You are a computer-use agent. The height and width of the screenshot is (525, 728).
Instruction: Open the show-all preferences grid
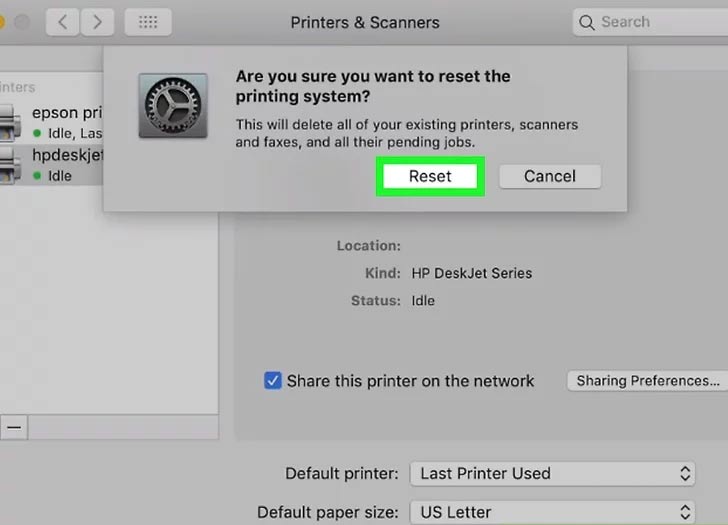(147, 21)
